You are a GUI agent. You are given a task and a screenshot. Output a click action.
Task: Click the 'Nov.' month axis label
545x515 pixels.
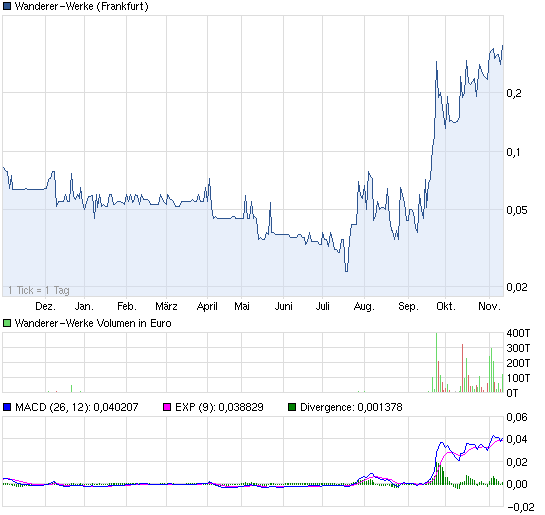(489, 306)
